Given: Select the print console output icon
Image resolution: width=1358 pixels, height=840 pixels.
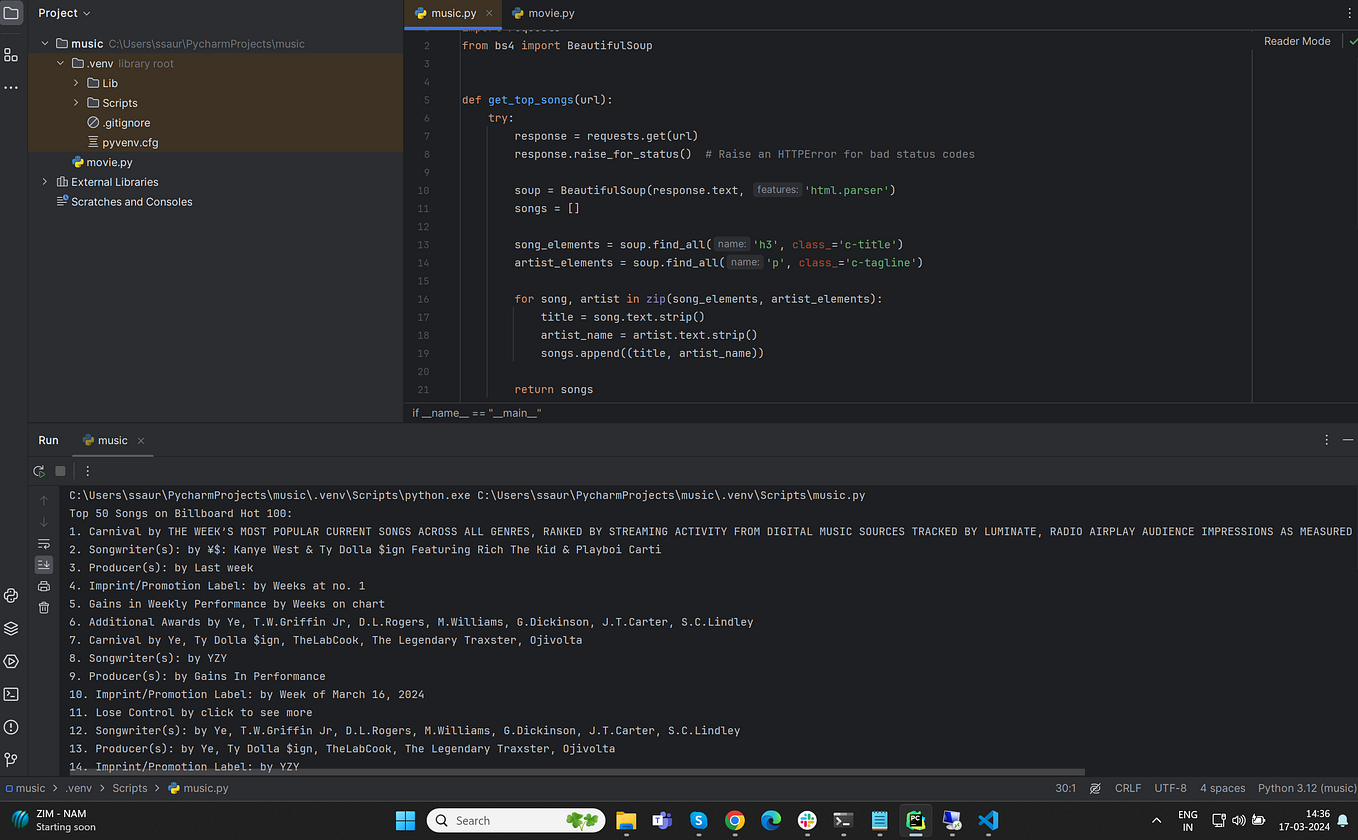Looking at the screenshot, I should pyautogui.click(x=42, y=585).
